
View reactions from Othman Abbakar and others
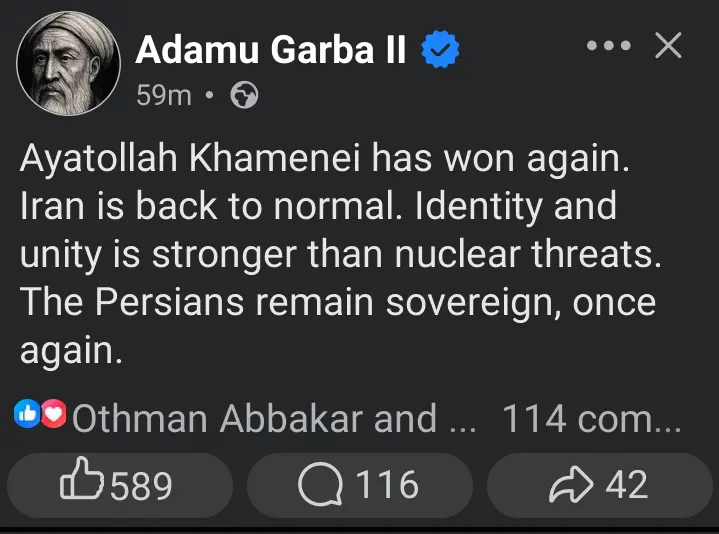(270, 419)
